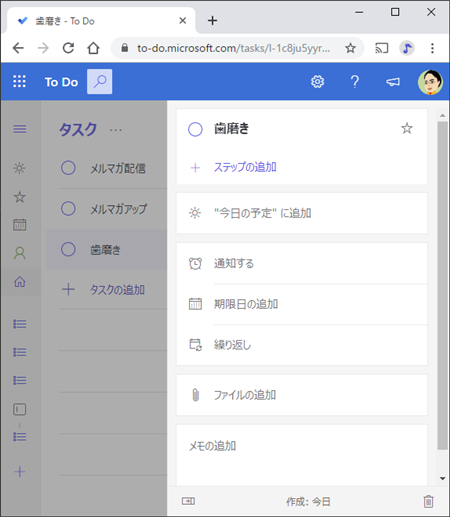Check off メルマガ配信 task circle
Image resolution: width=450 pixels, height=517 pixels.
68,168
